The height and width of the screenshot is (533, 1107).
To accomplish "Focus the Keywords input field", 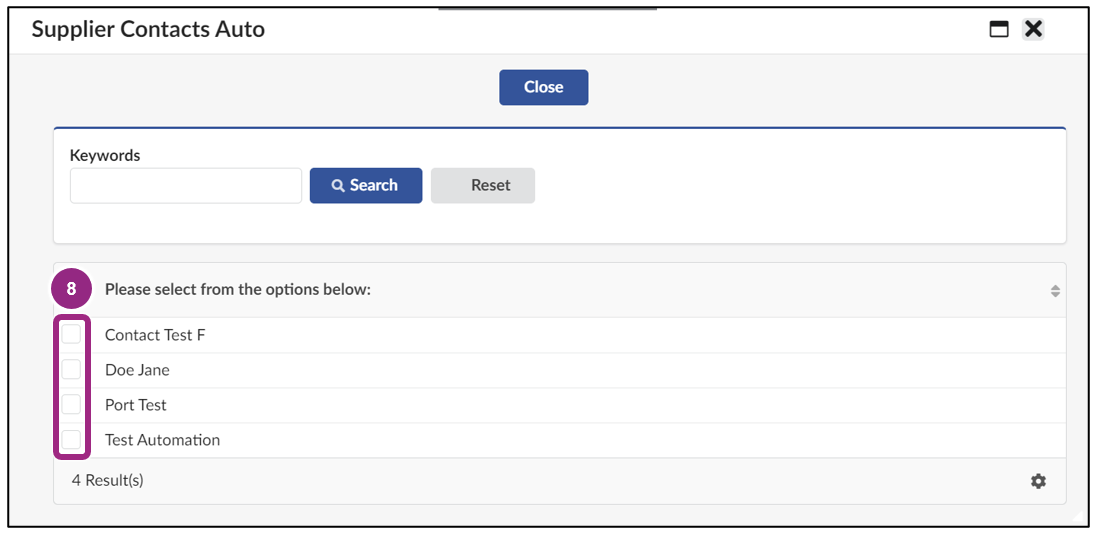I will click(x=186, y=186).
